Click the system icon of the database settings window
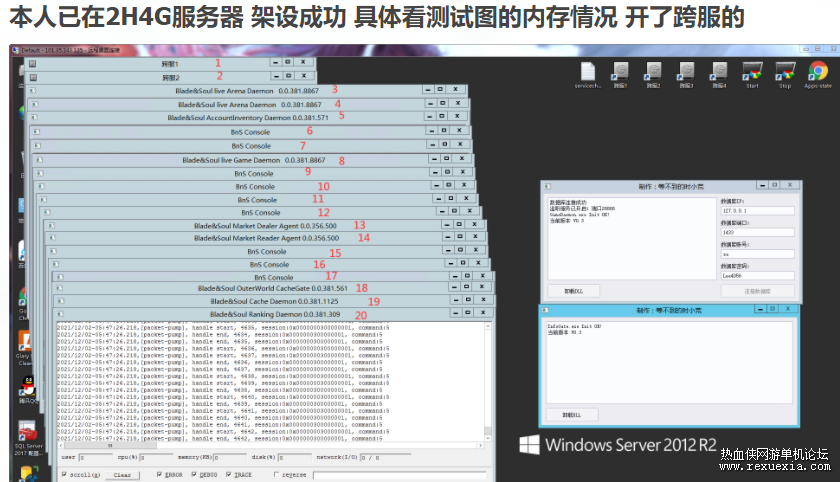The height and width of the screenshot is (482, 840). click(548, 186)
